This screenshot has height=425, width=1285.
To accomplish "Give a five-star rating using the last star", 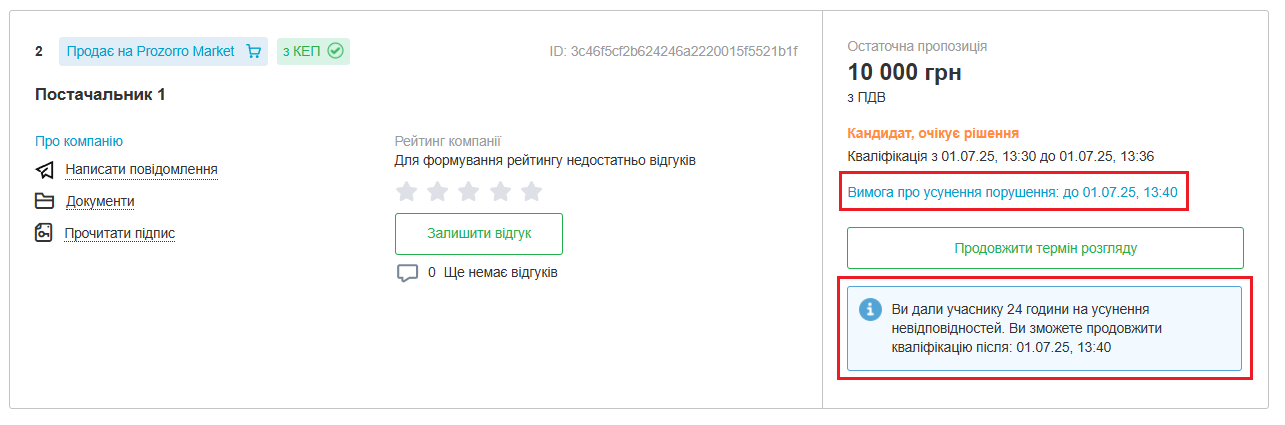I will tap(532, 191).
